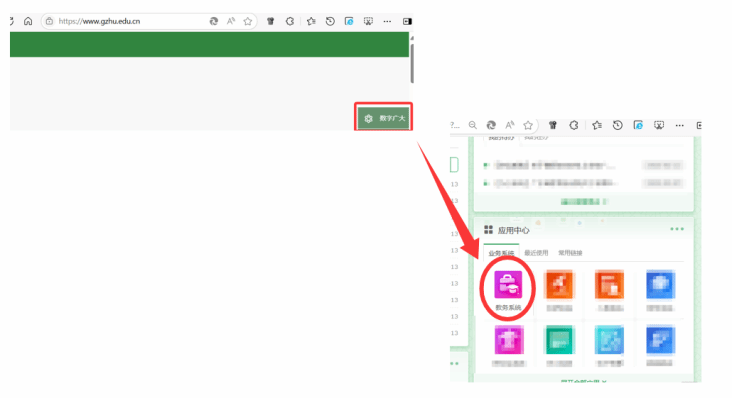Open the teal green app icon
Viewport: 732px width, 398px height.
click(x=559, y=340)
